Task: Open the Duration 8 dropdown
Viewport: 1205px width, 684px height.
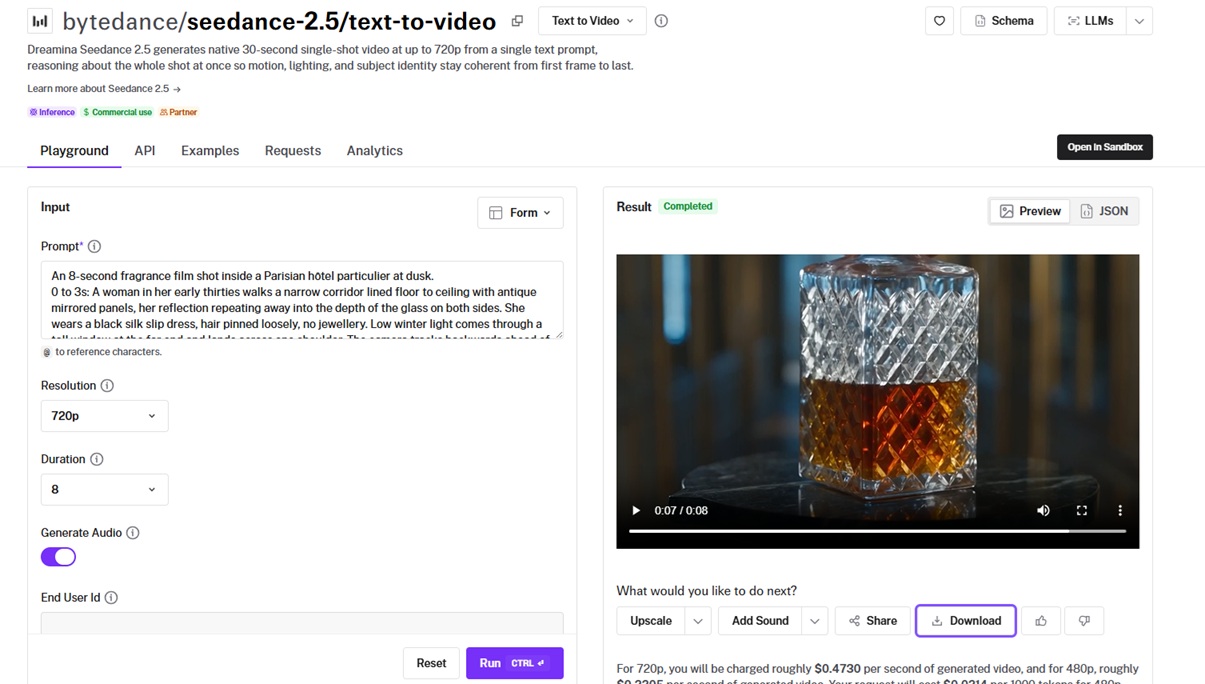Action: pos(104,490)
